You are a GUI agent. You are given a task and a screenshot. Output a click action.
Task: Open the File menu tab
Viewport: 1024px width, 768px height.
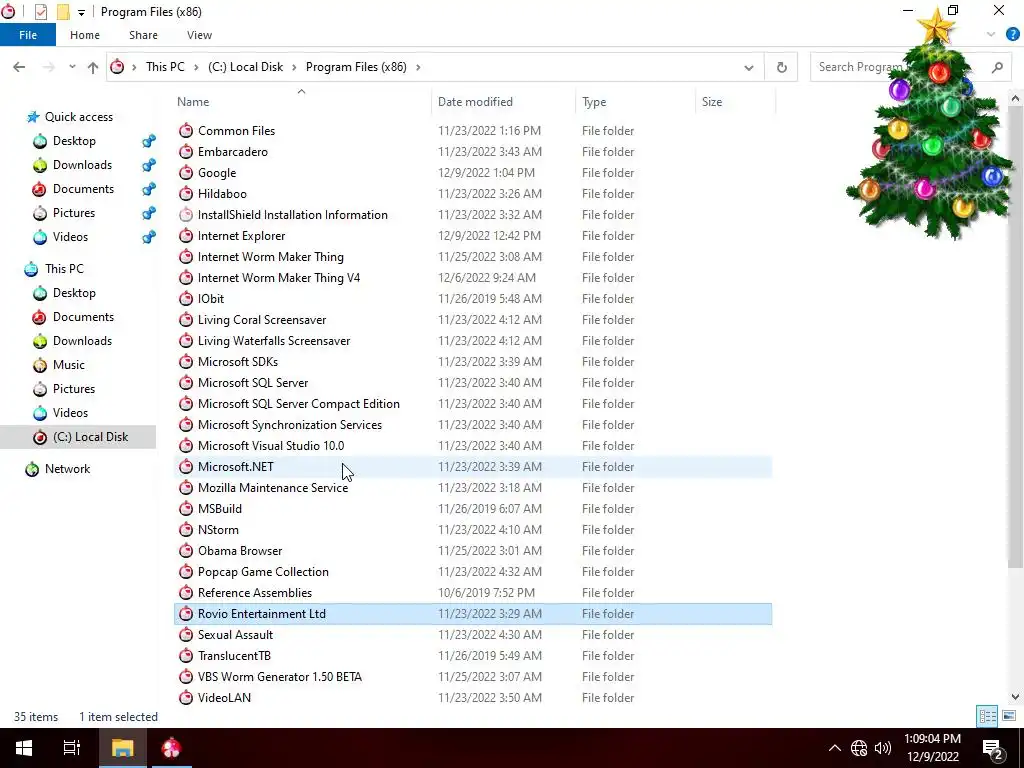(x=27, y=35)
